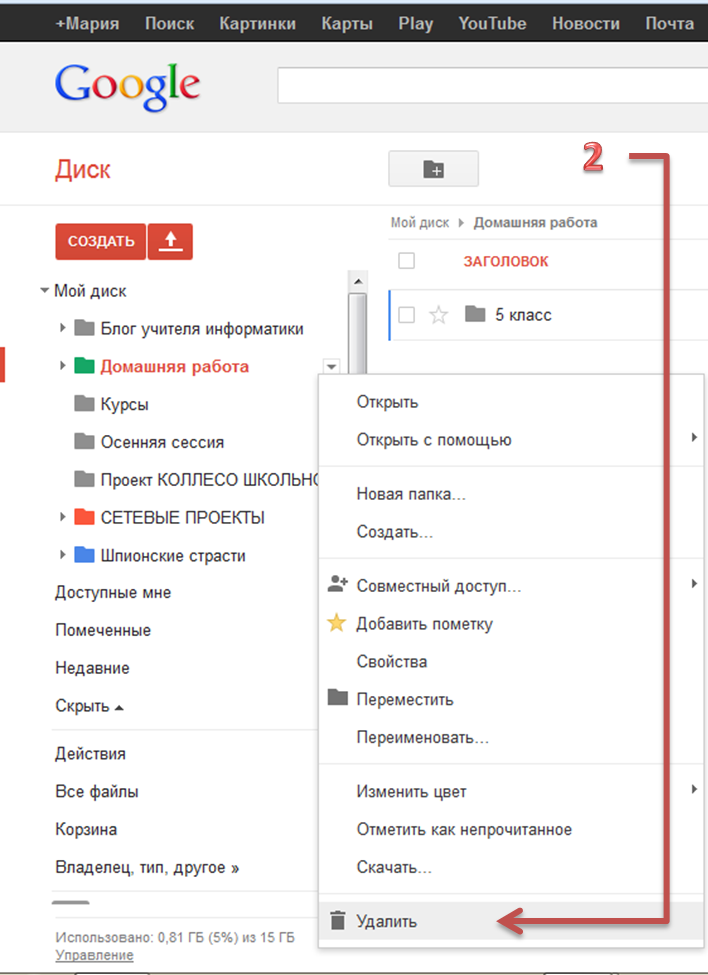
Task: Click the upload arrow button
Action: (170, 241)
